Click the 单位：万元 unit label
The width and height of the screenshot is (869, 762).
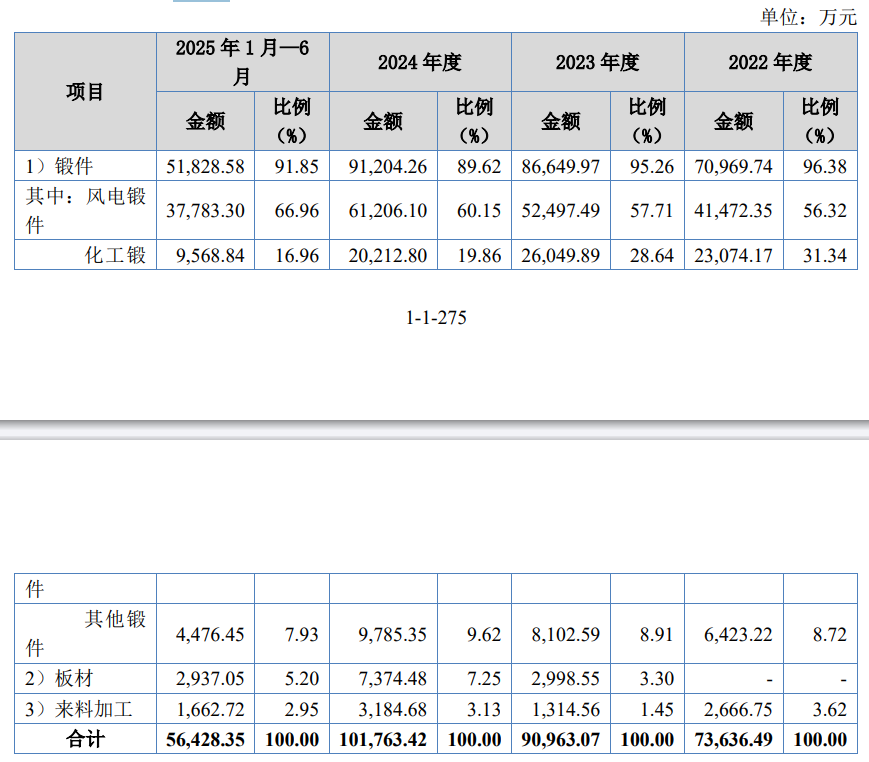808,16
